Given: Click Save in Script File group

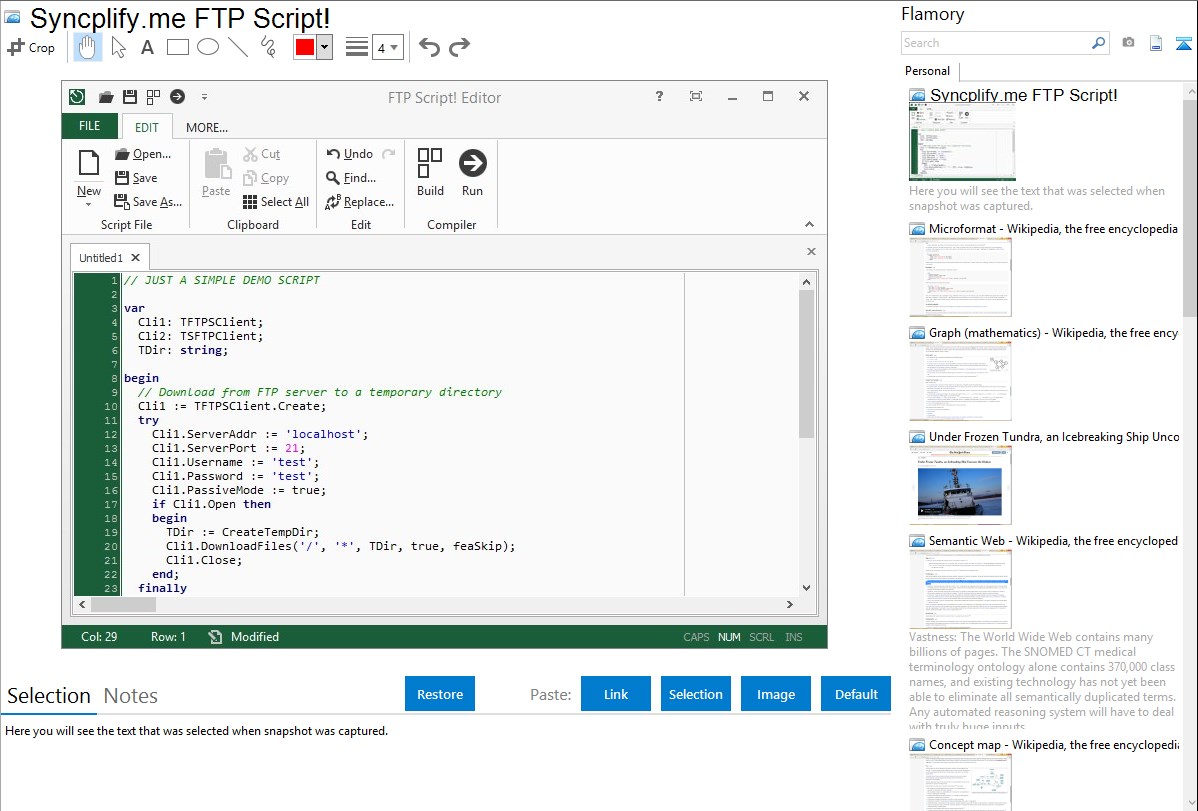Looking at the screenshot, I should click(136, 177).
